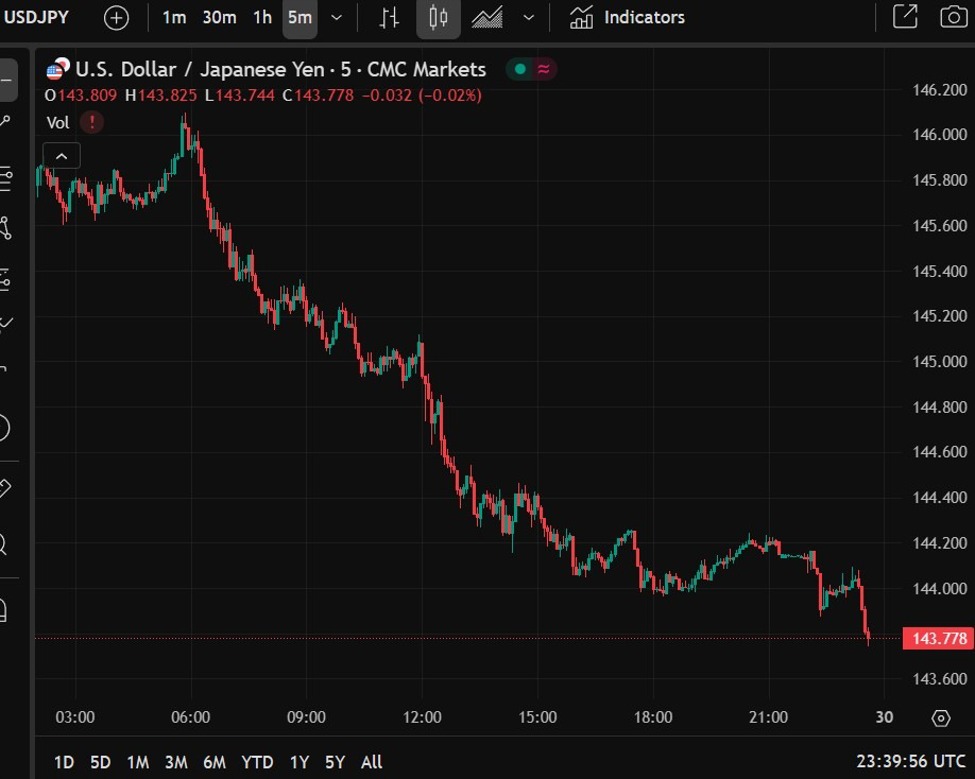Expand chart style dropdown arrow
The width and height of the screenshot is (975, 779).
click(529, 17)
